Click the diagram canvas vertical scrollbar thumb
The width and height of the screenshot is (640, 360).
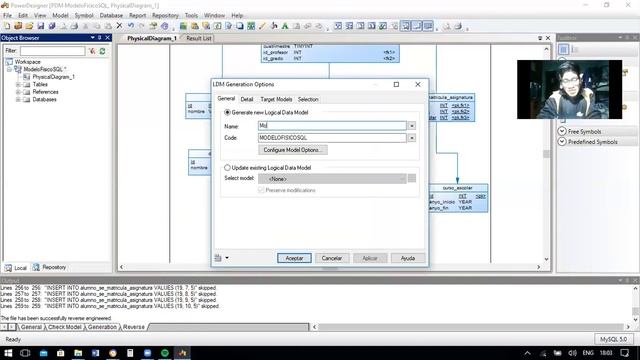click(x=546, y=154)
